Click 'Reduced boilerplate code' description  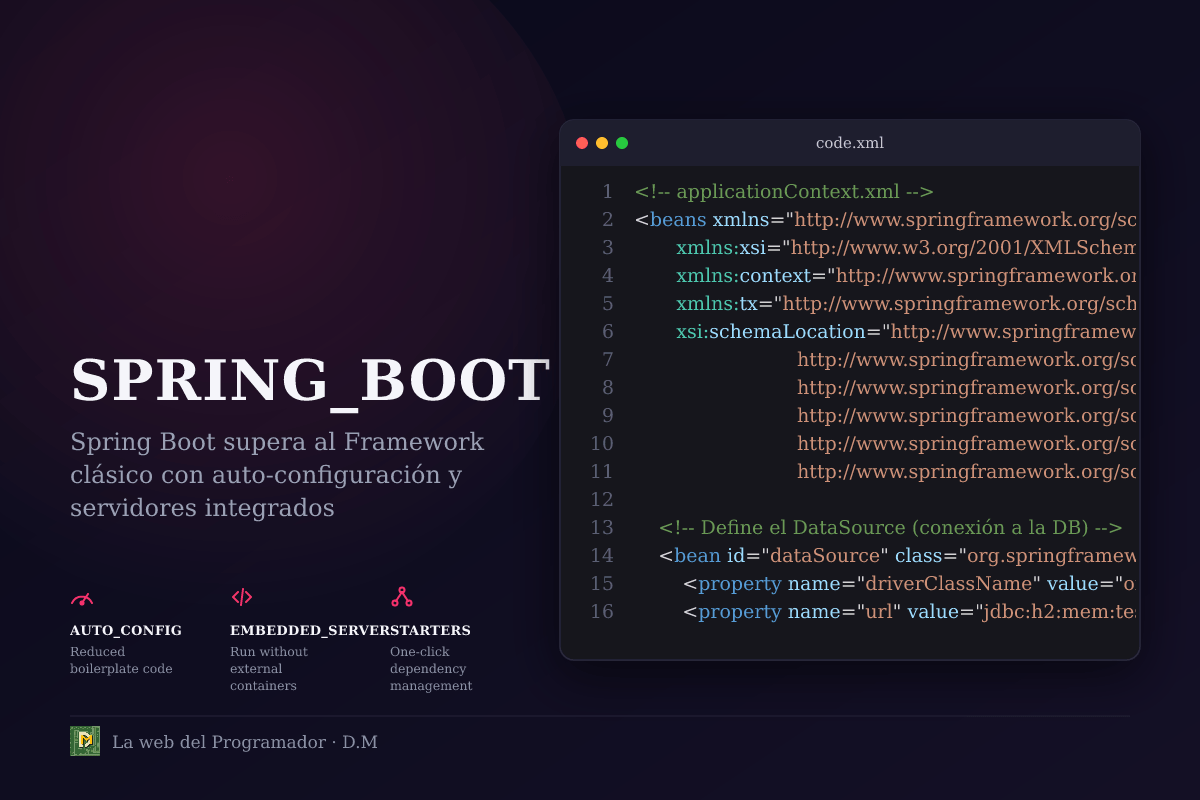[x=121, y=660]
